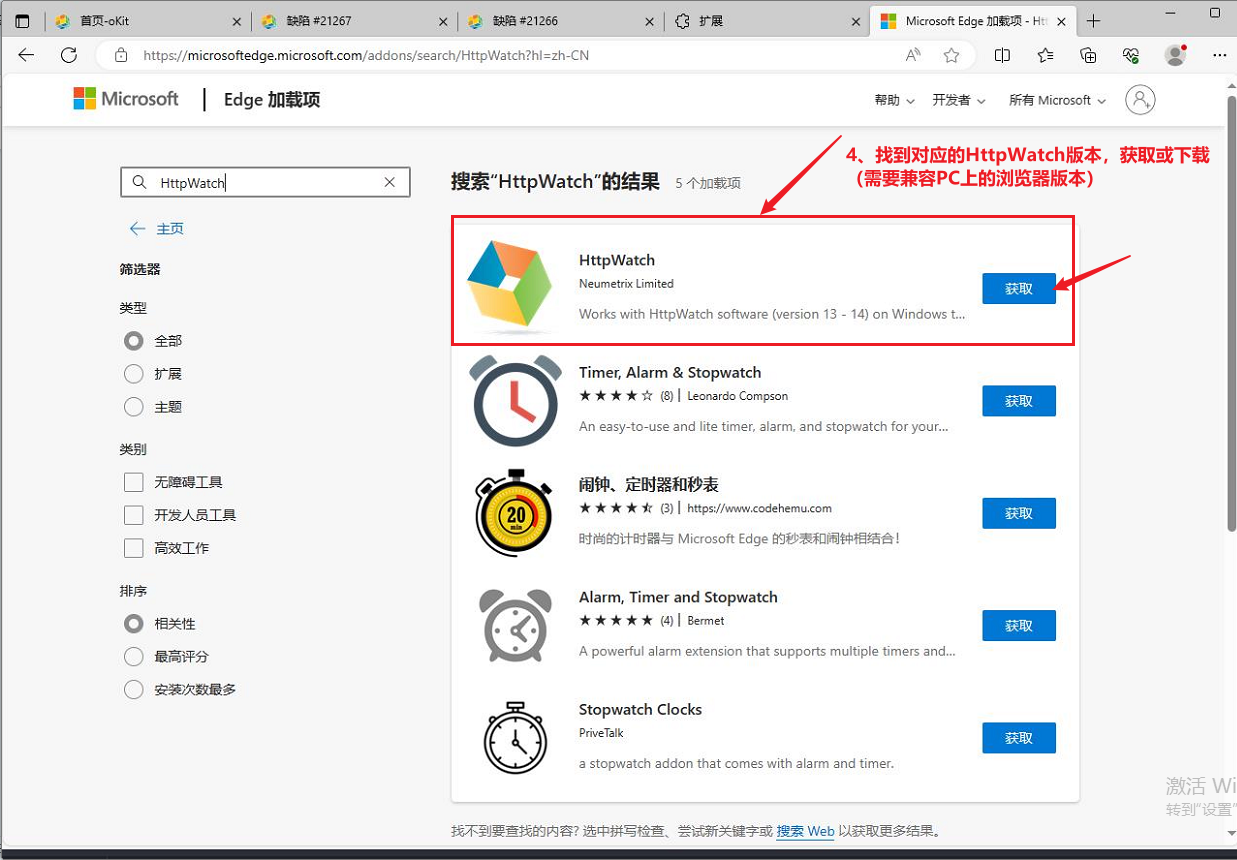Check the 无障碍工具 category
Screen dimensions: 1237x860
tap(134, 482)
